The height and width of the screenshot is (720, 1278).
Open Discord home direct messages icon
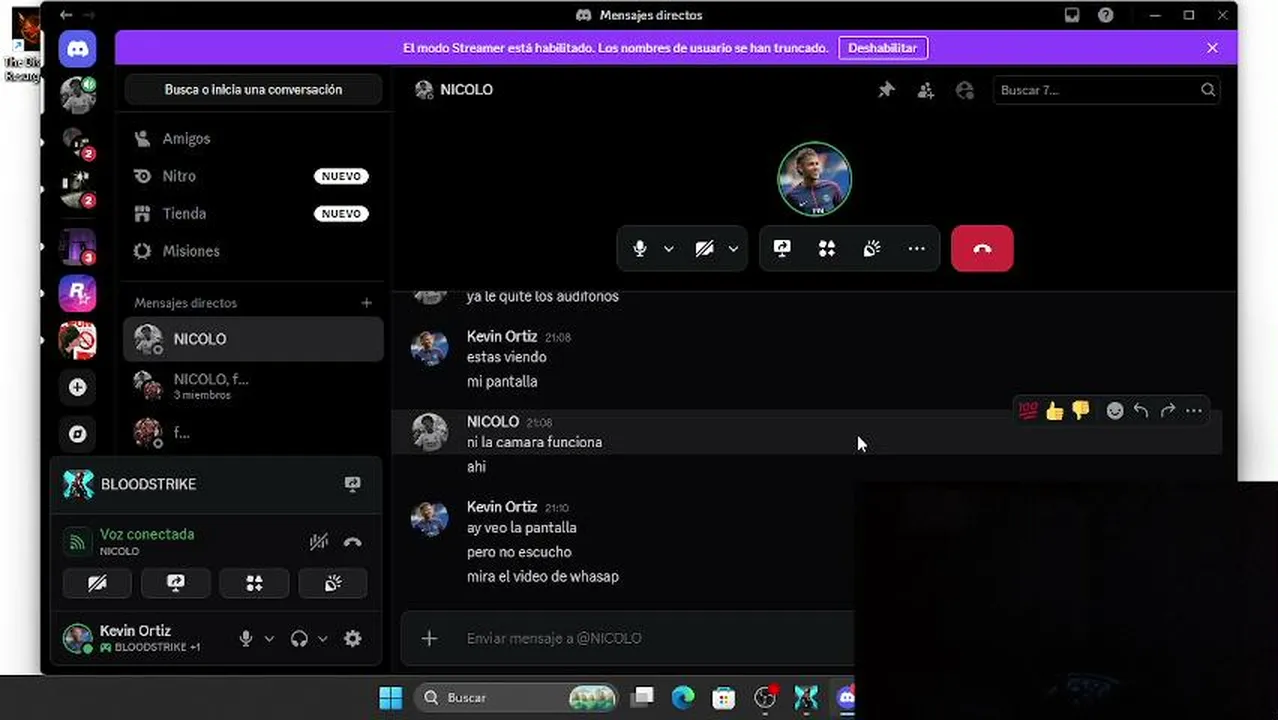point(77,48)
